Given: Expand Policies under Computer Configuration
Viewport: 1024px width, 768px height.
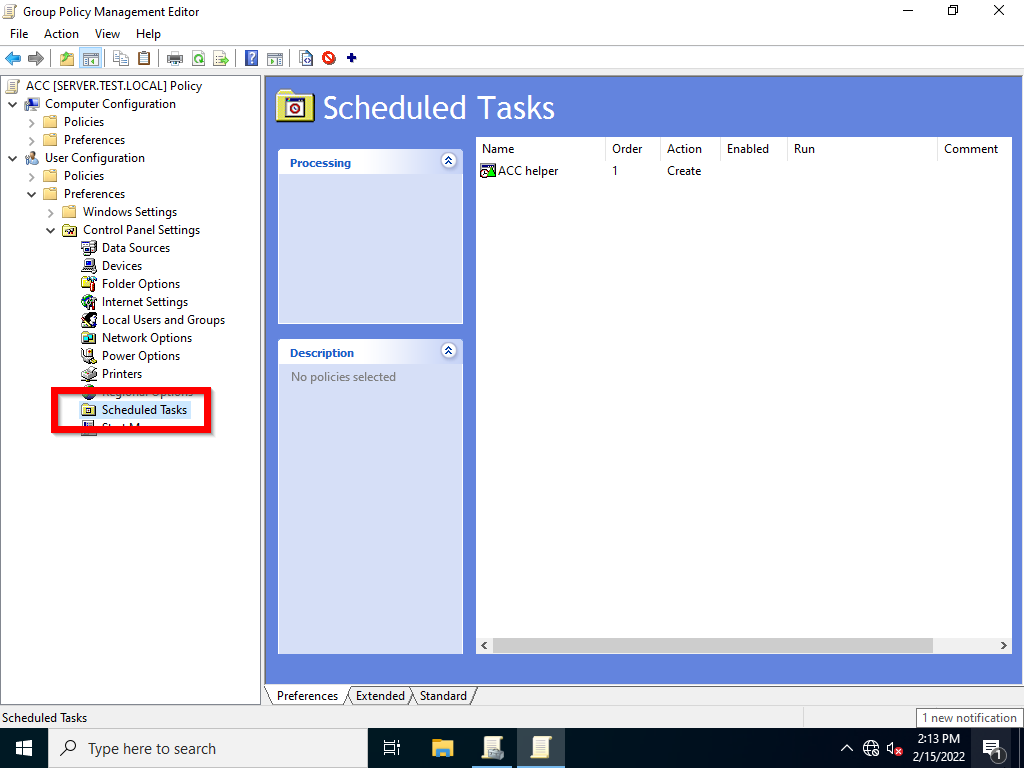Looking at the screenshot, I should coord(31,122).
